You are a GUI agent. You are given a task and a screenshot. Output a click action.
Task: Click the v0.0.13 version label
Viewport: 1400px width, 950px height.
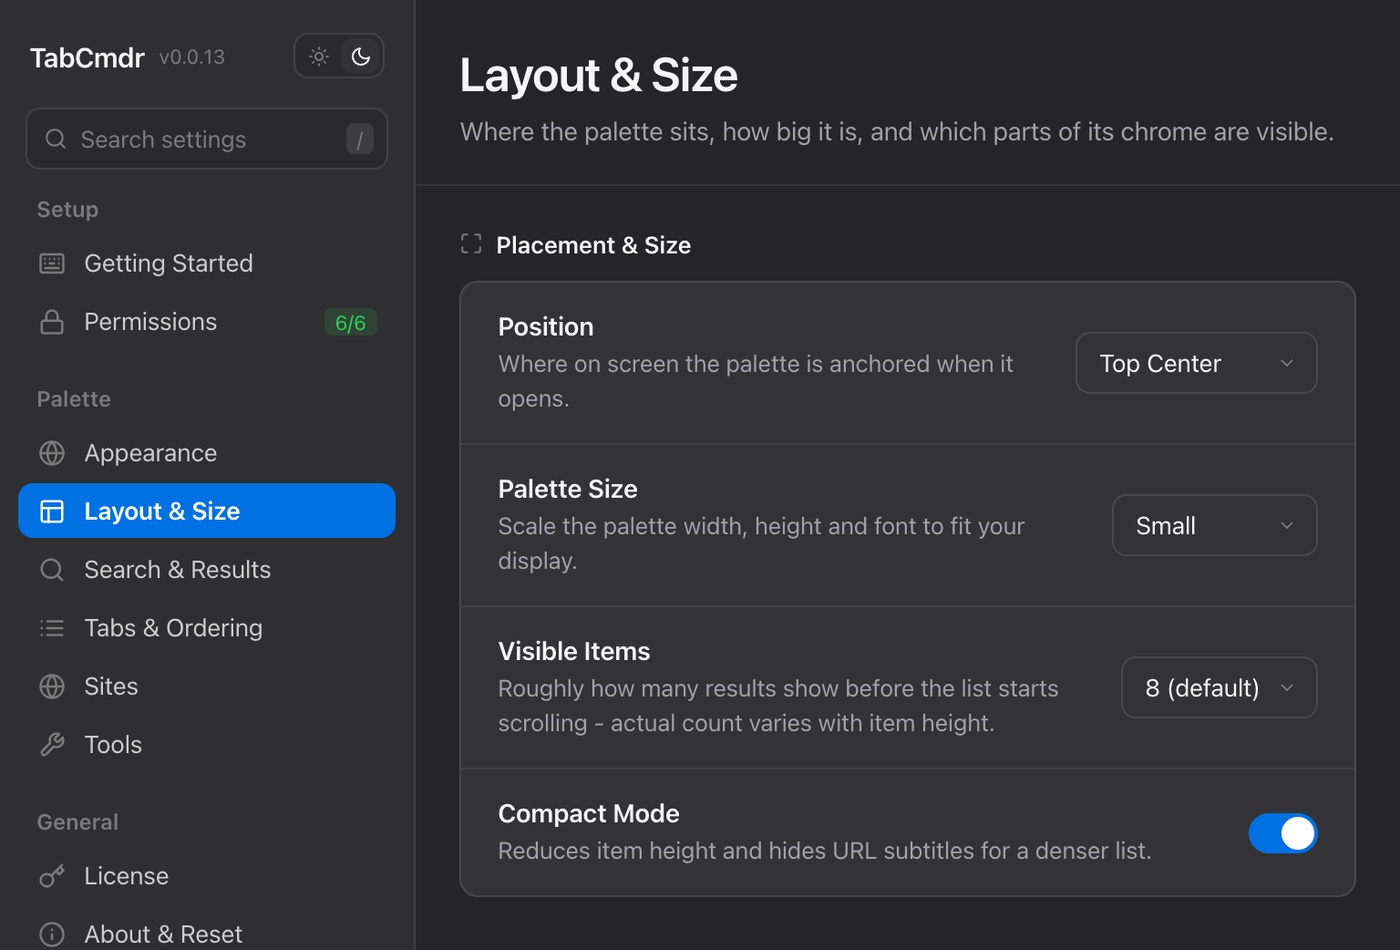point(192,57)
